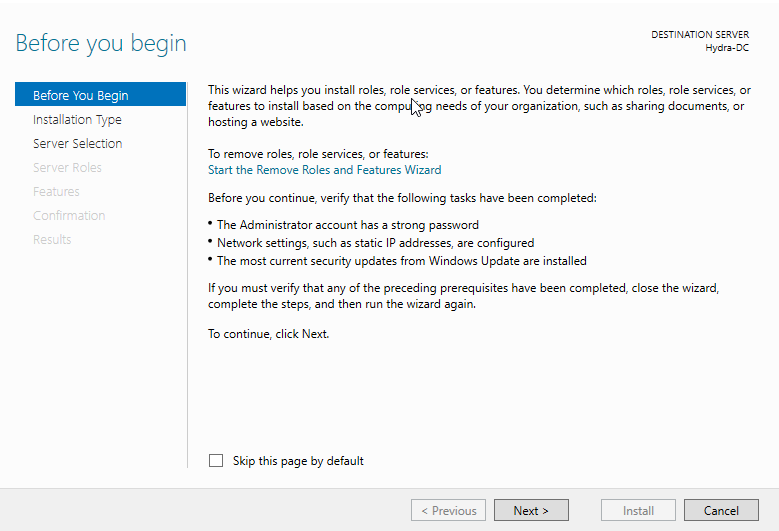779x531 pixels.
Task: Click the disabled Install button
Action: click(638, 510)
